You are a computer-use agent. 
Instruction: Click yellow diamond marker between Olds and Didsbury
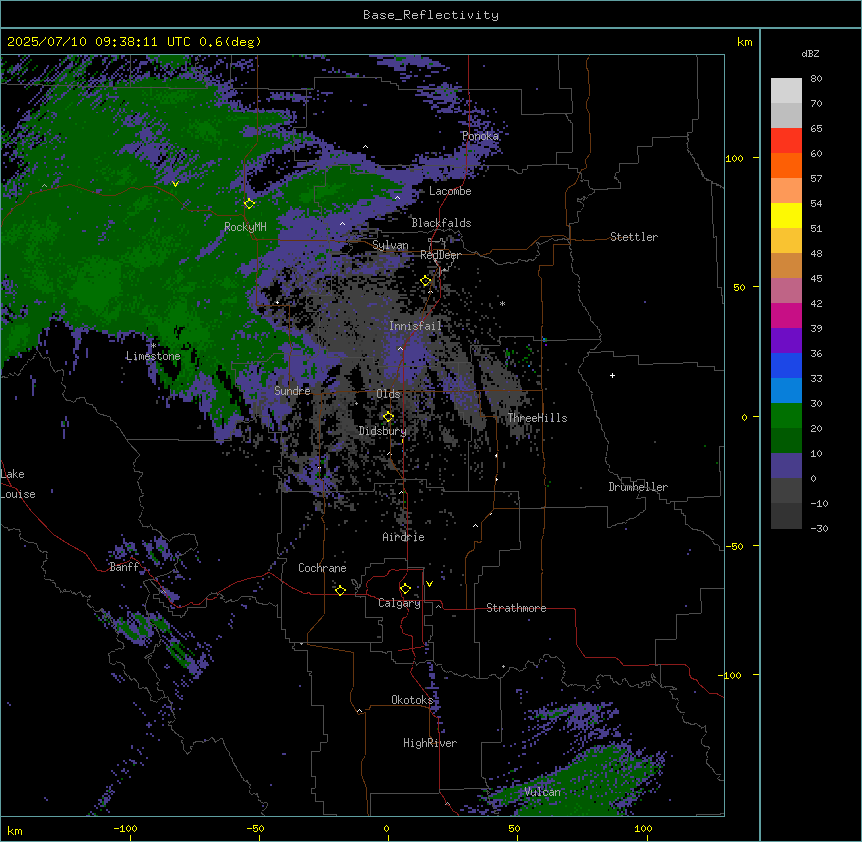click(x=388, y=417)
